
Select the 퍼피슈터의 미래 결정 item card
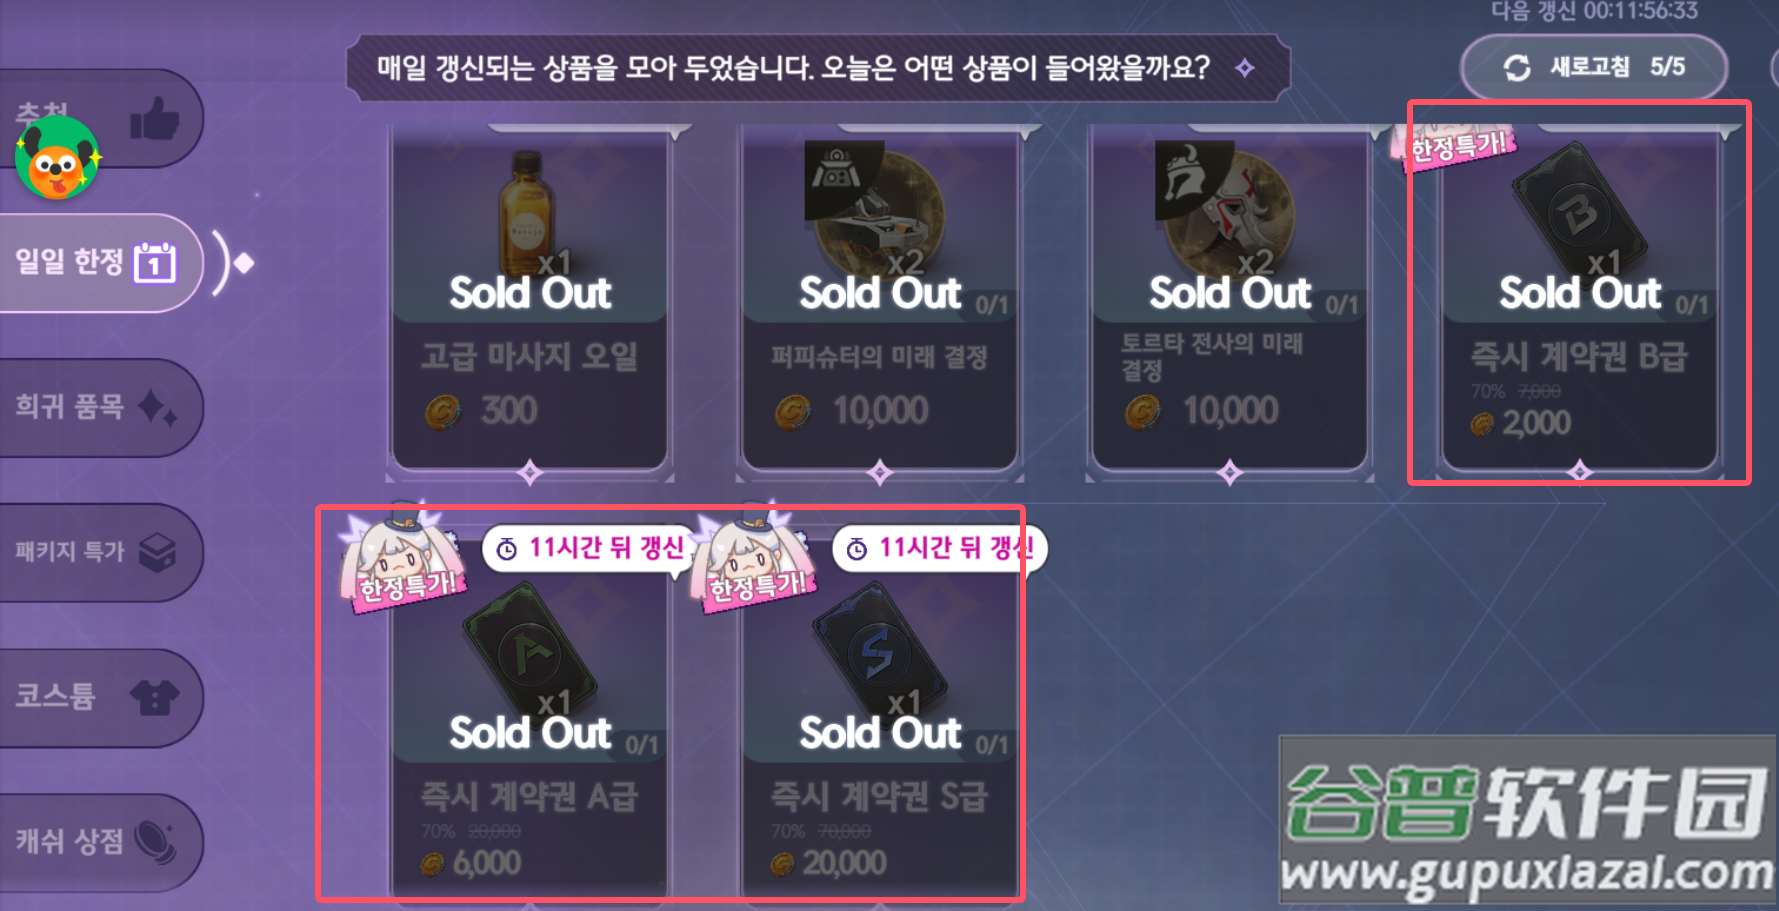click(x=880, y=300)
